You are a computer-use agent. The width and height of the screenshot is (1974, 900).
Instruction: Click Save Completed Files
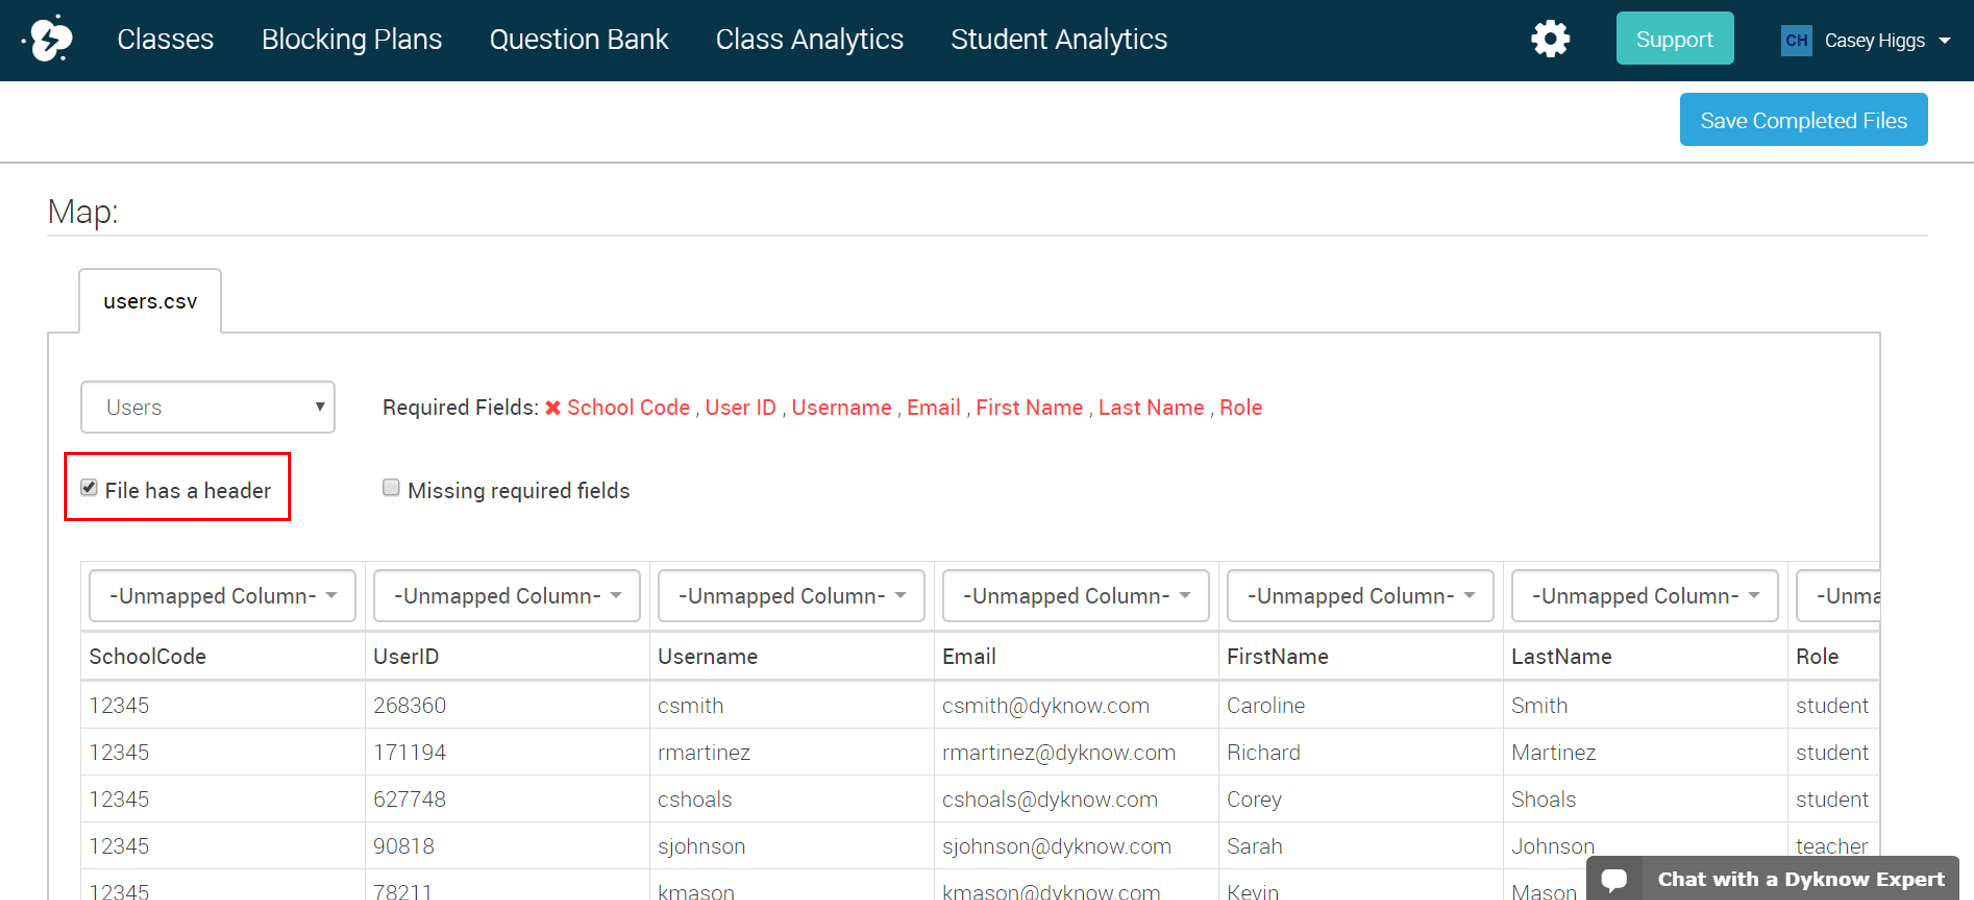[1803, 119]
